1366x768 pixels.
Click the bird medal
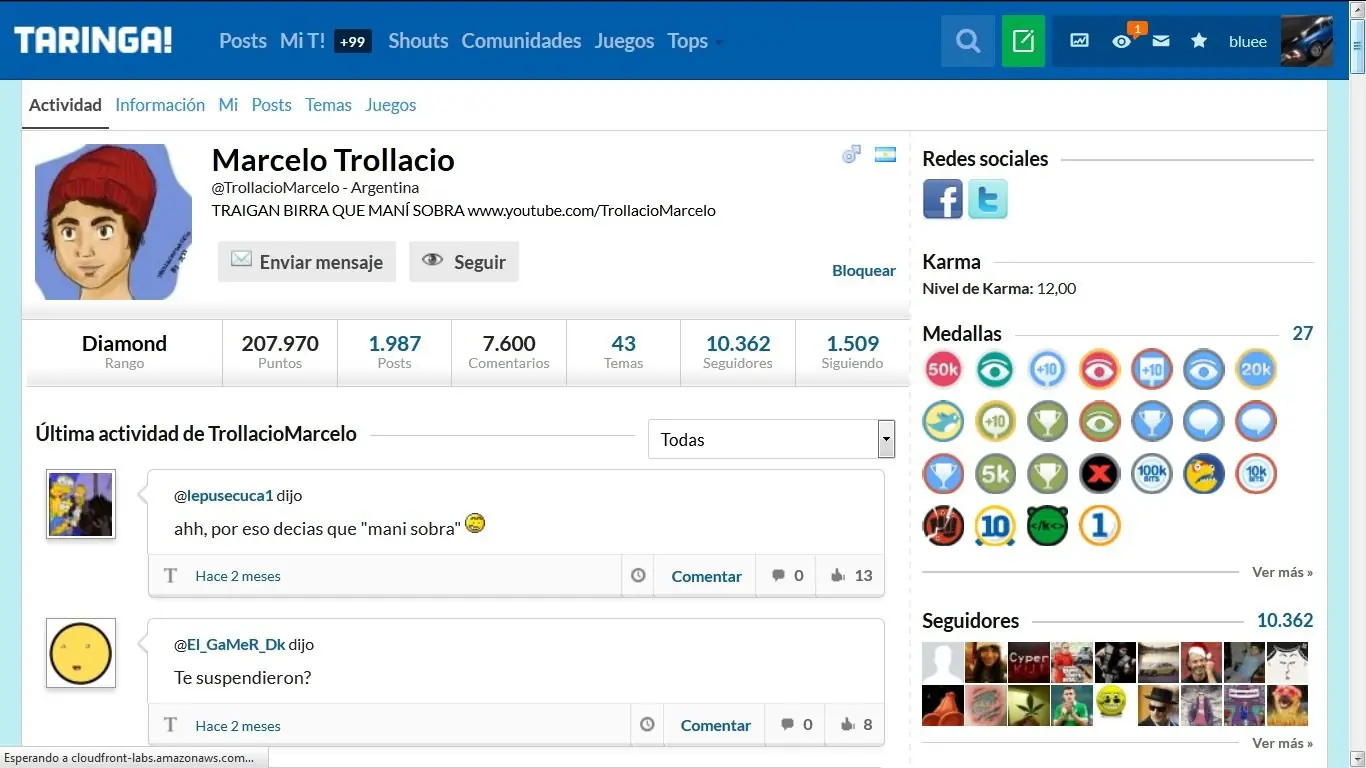tap(943, 422)
